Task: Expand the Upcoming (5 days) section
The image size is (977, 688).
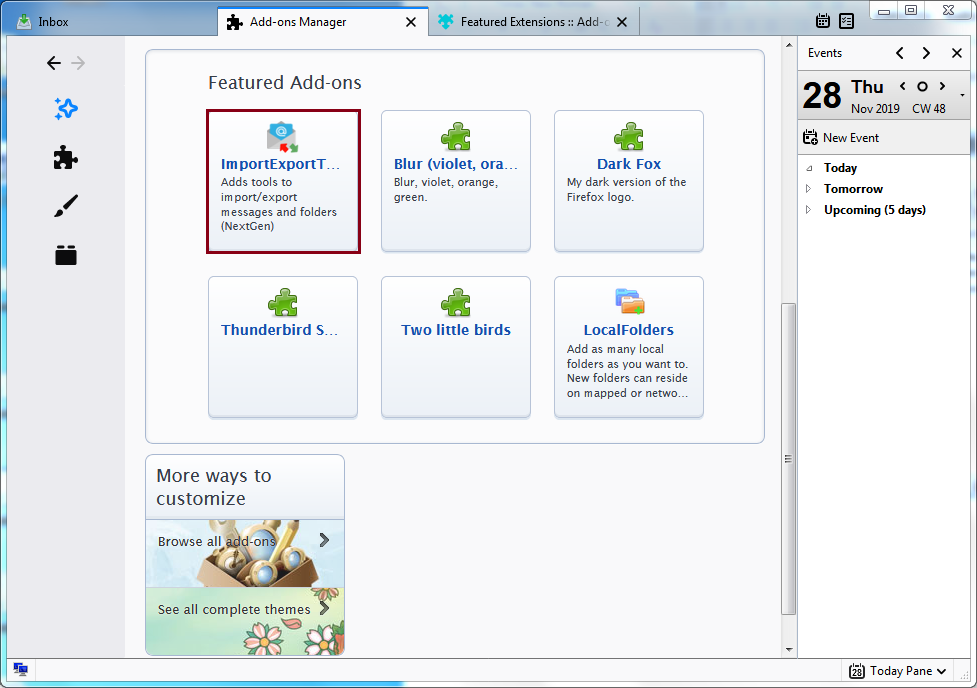Action: (809, 210)
